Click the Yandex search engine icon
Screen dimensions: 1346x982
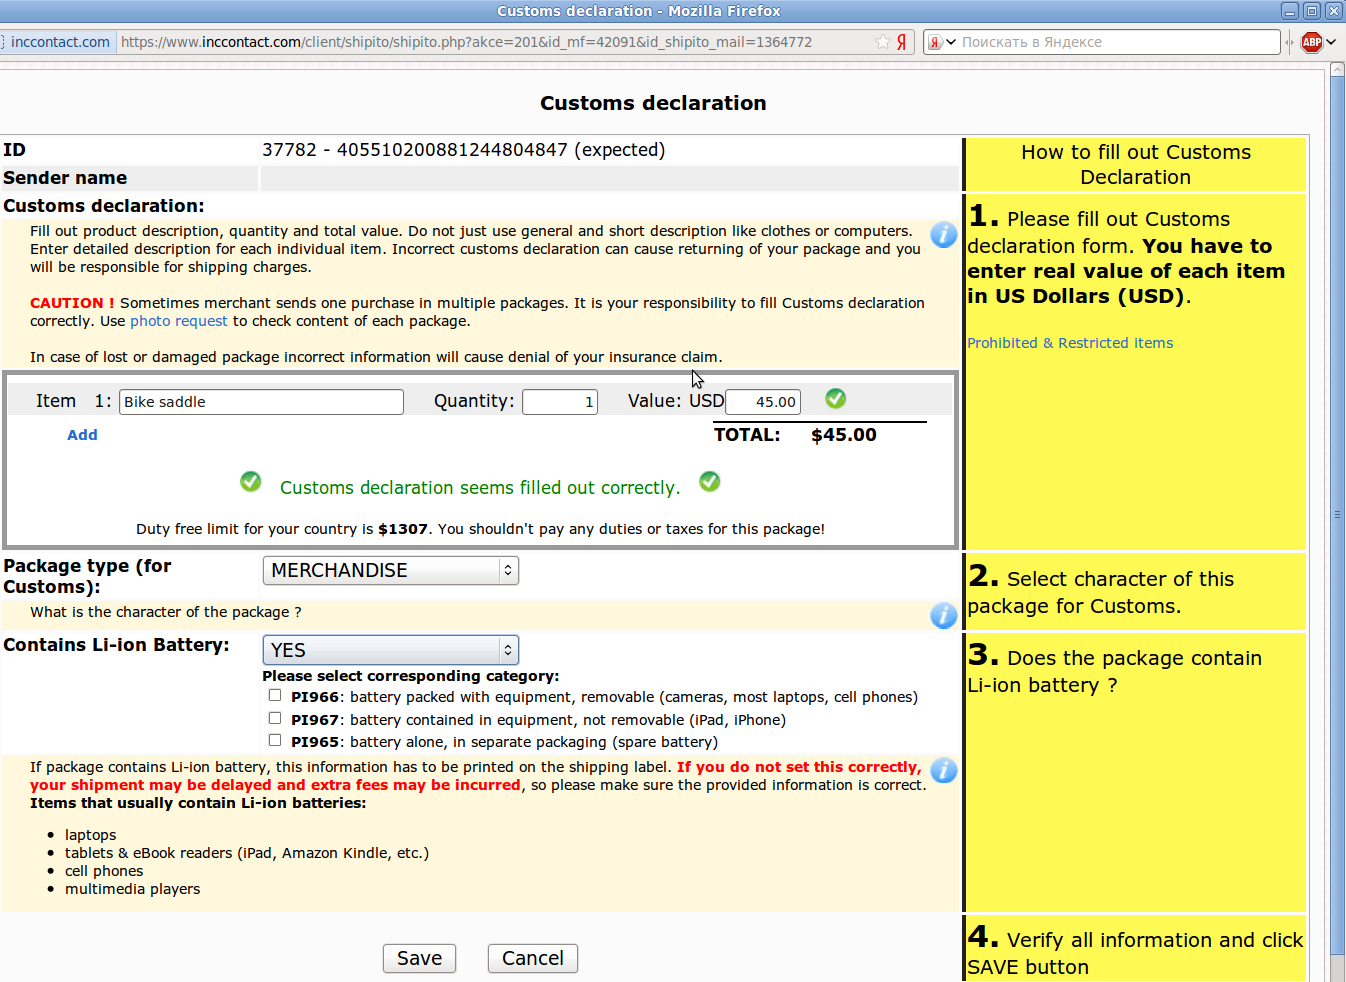pyautogui.click(x=935, y=42)
